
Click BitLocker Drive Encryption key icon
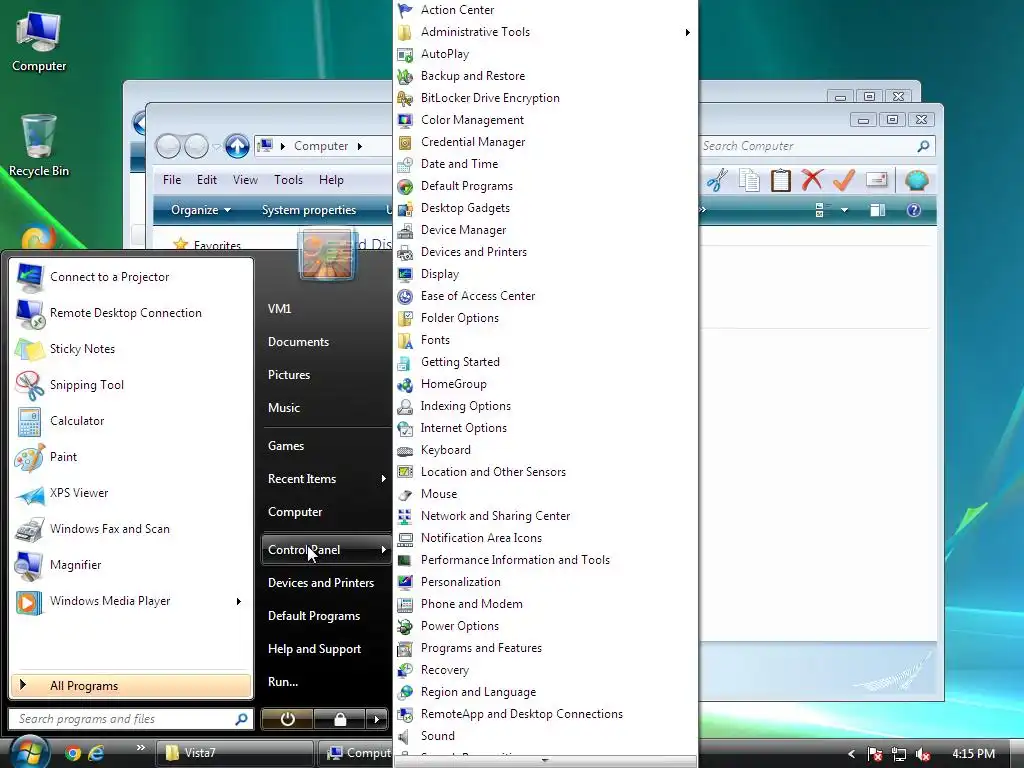[x=405, y=98]
